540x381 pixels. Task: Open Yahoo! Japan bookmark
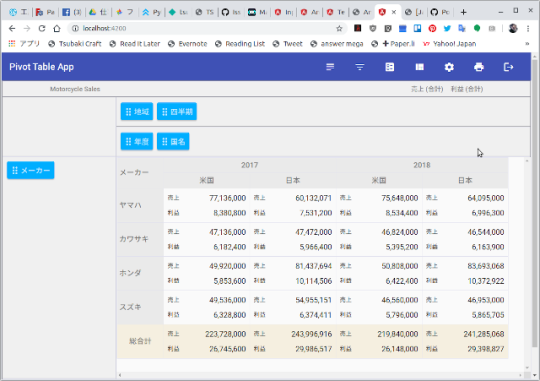(449, 44)
